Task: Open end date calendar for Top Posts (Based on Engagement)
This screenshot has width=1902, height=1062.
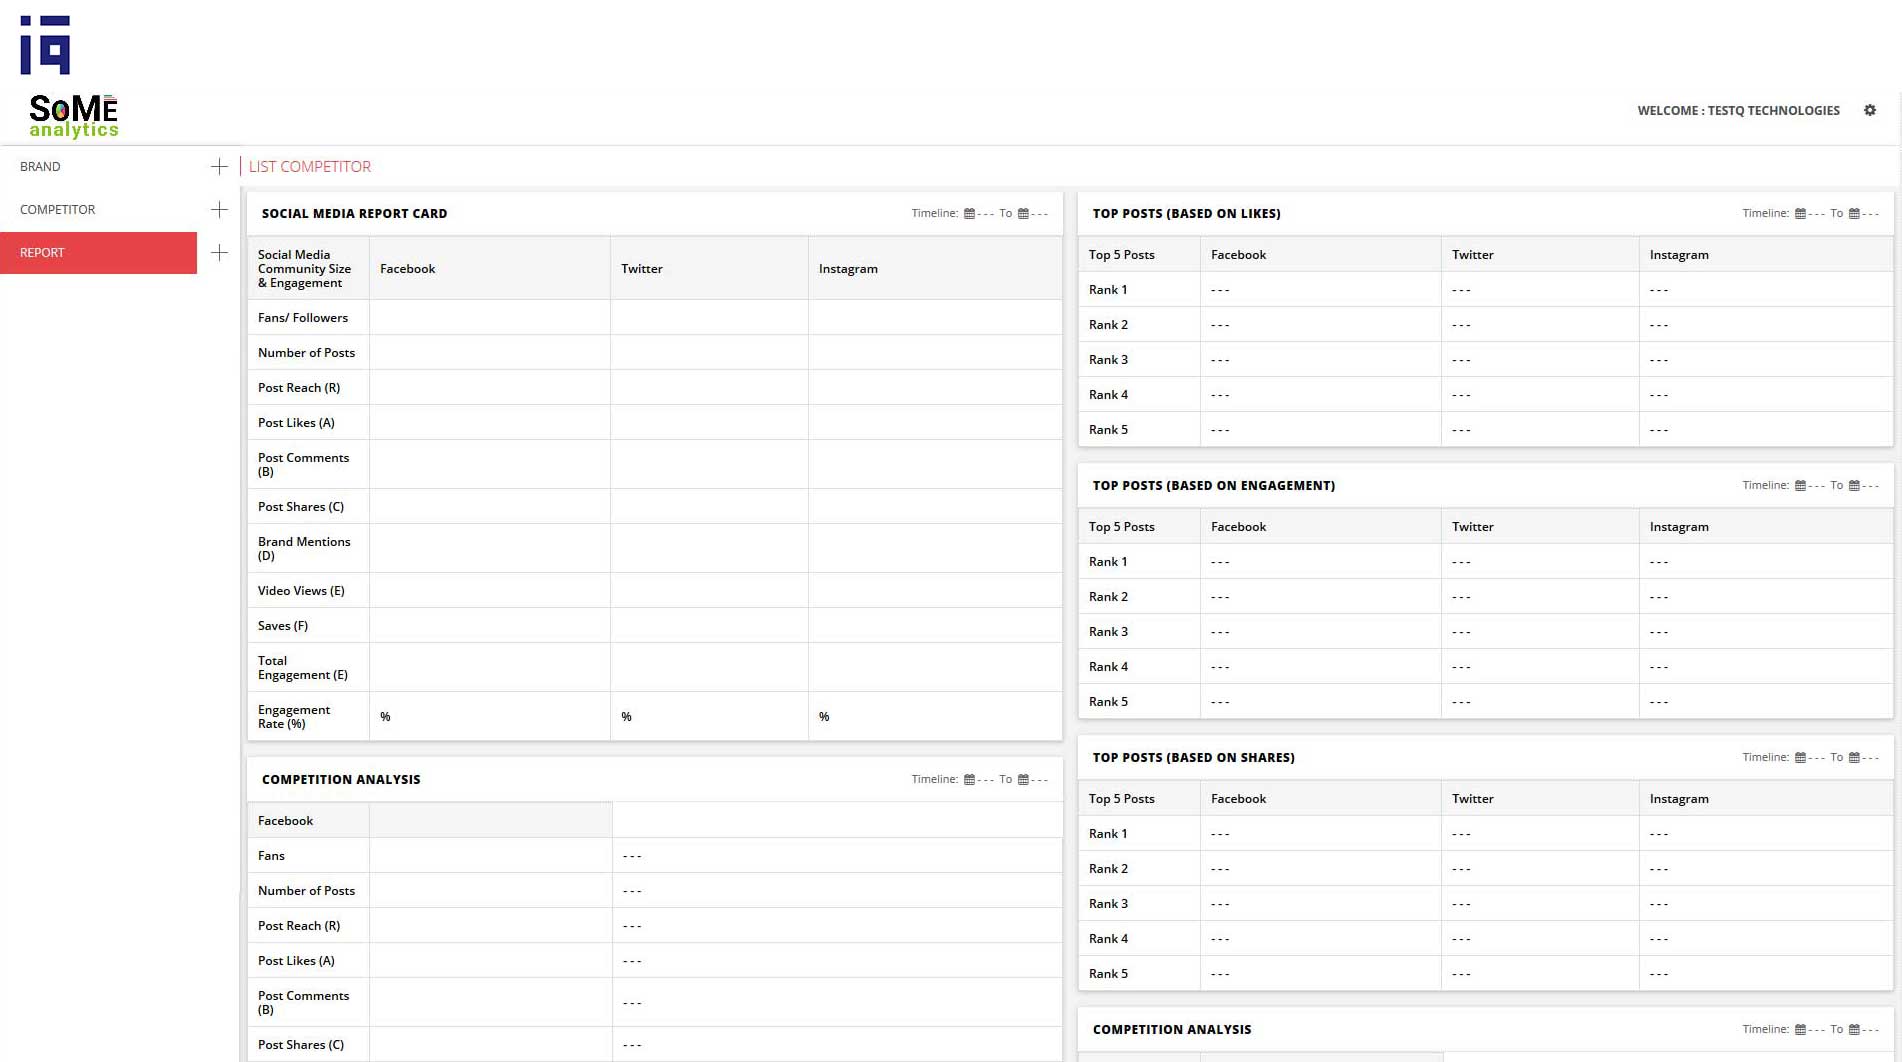Action: pos(1854,485)
